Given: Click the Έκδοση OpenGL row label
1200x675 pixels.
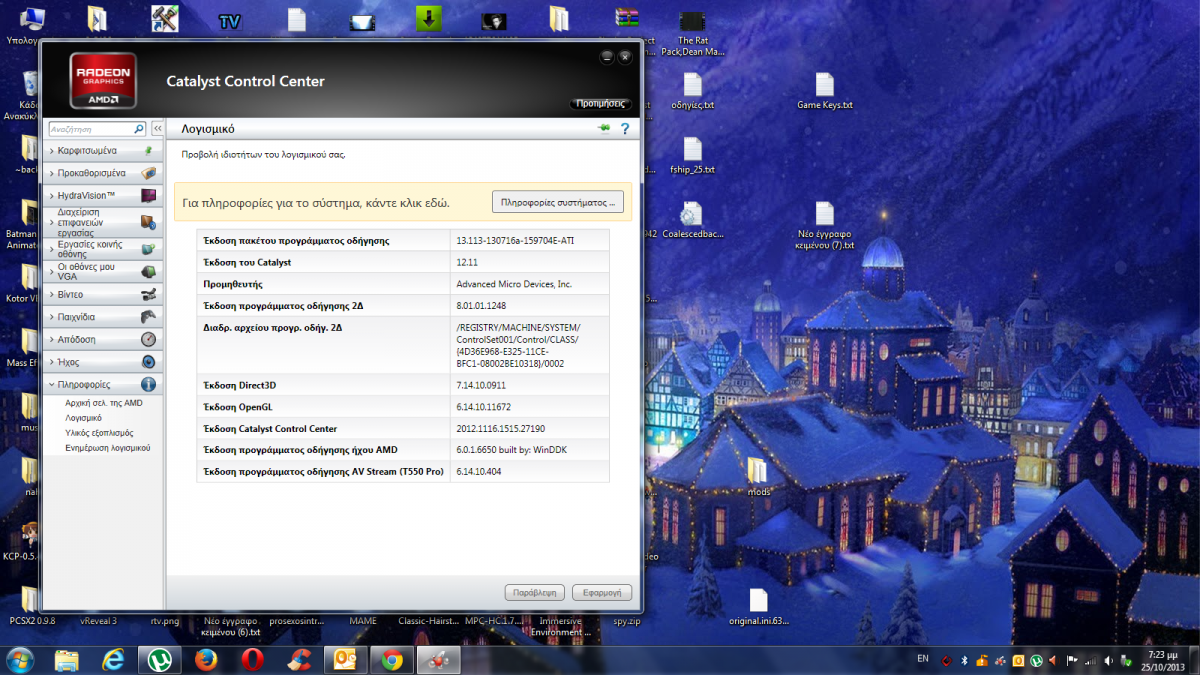Looking at the screenshot, I should point(238,407).
